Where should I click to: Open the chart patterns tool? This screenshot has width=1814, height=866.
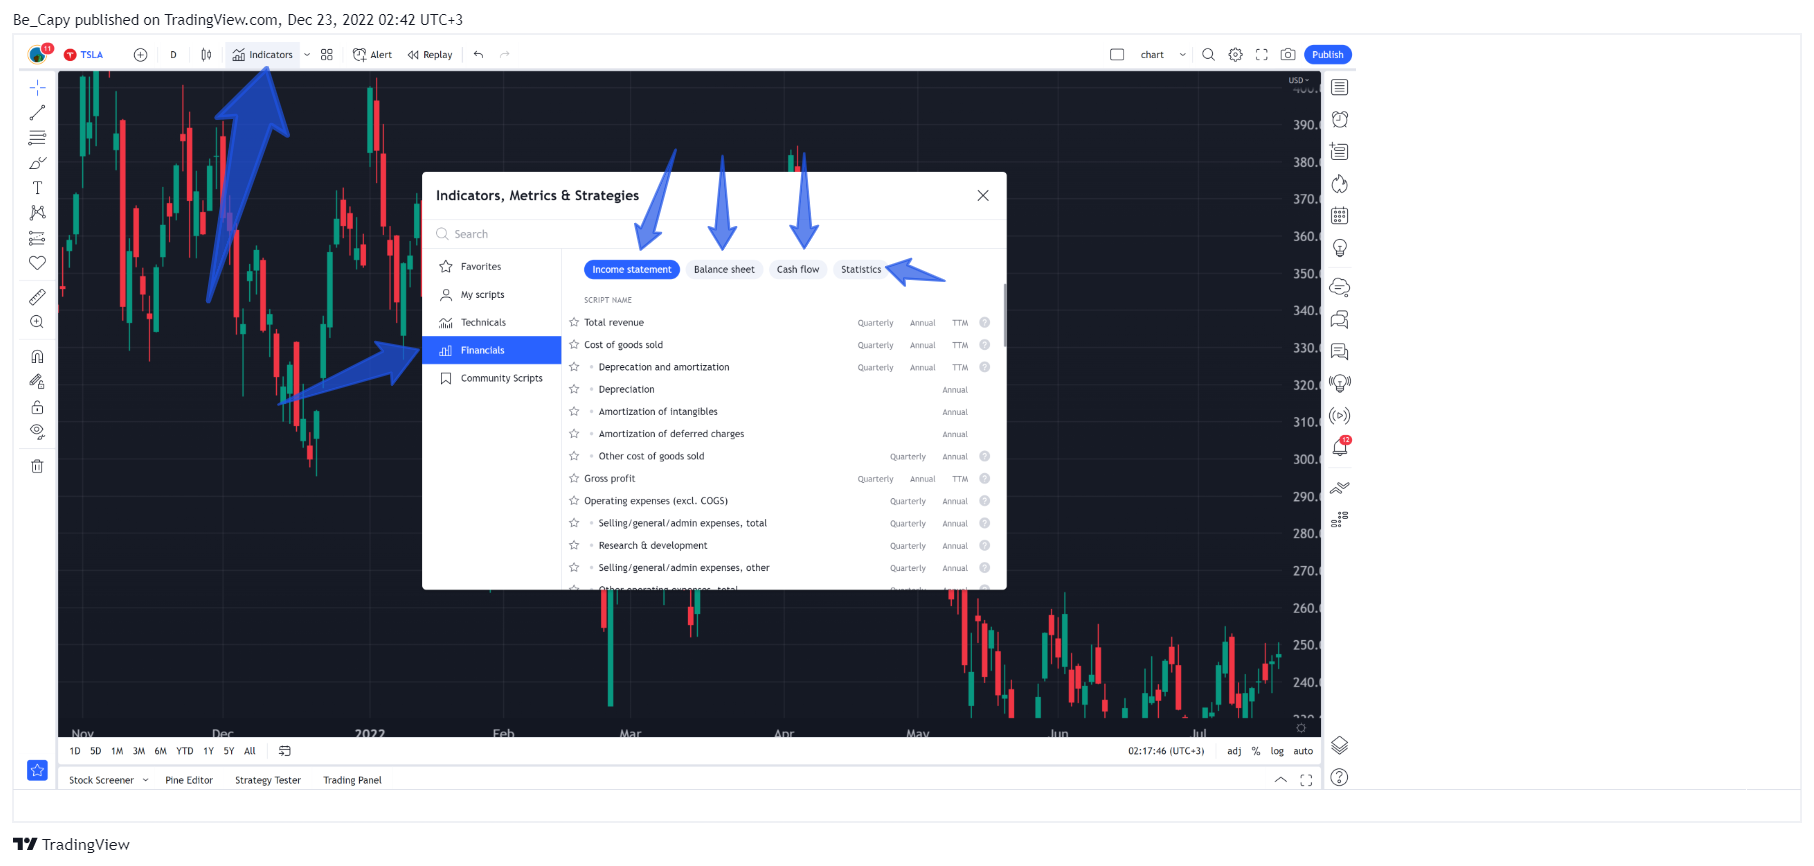[x=37, y=213]
